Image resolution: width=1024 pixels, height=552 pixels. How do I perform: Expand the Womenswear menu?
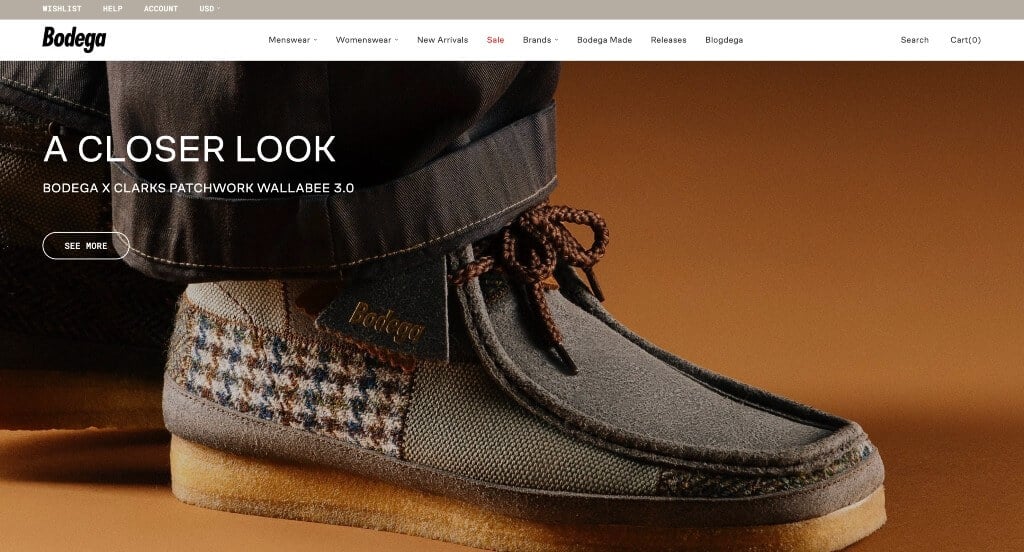click(367, 40)
